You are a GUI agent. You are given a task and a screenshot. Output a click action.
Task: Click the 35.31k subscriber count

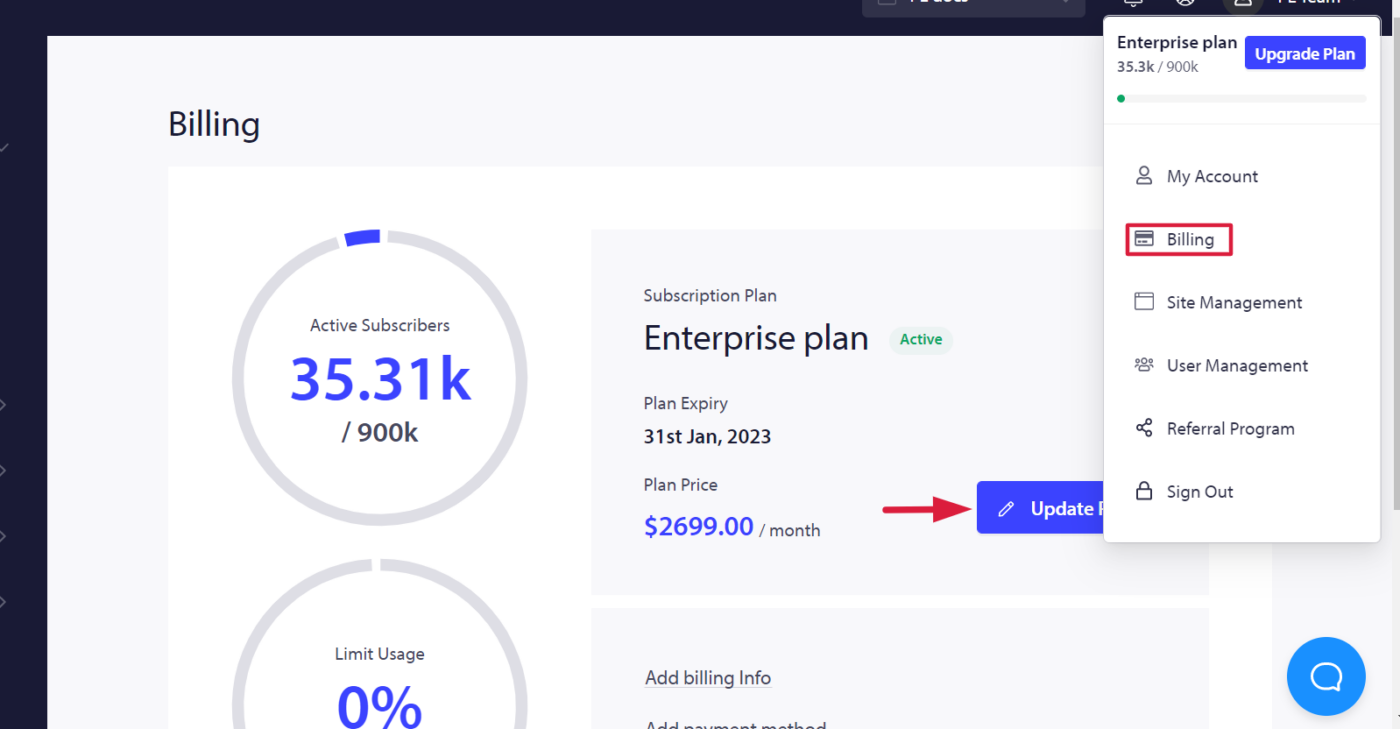point(380,379)
